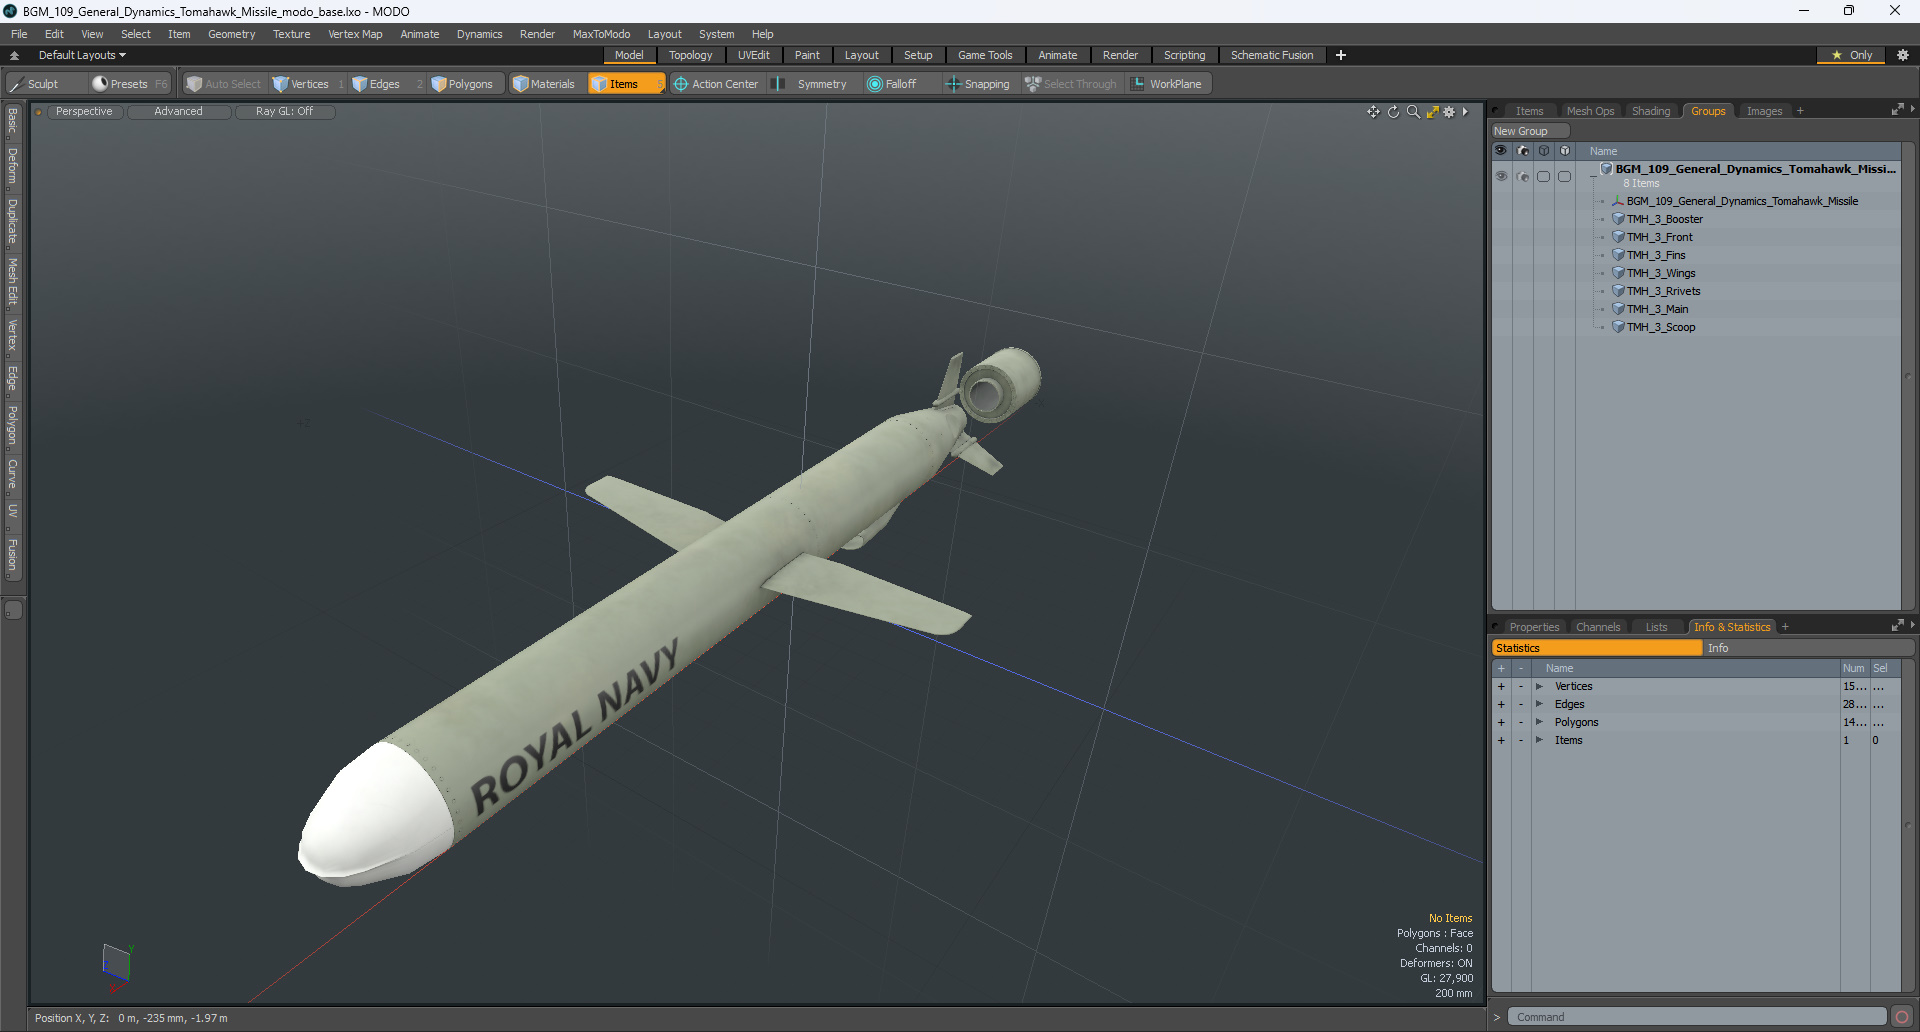Click the viewport pan move icon
Screen dimensions: 1920x1032
click(1373, 112)
